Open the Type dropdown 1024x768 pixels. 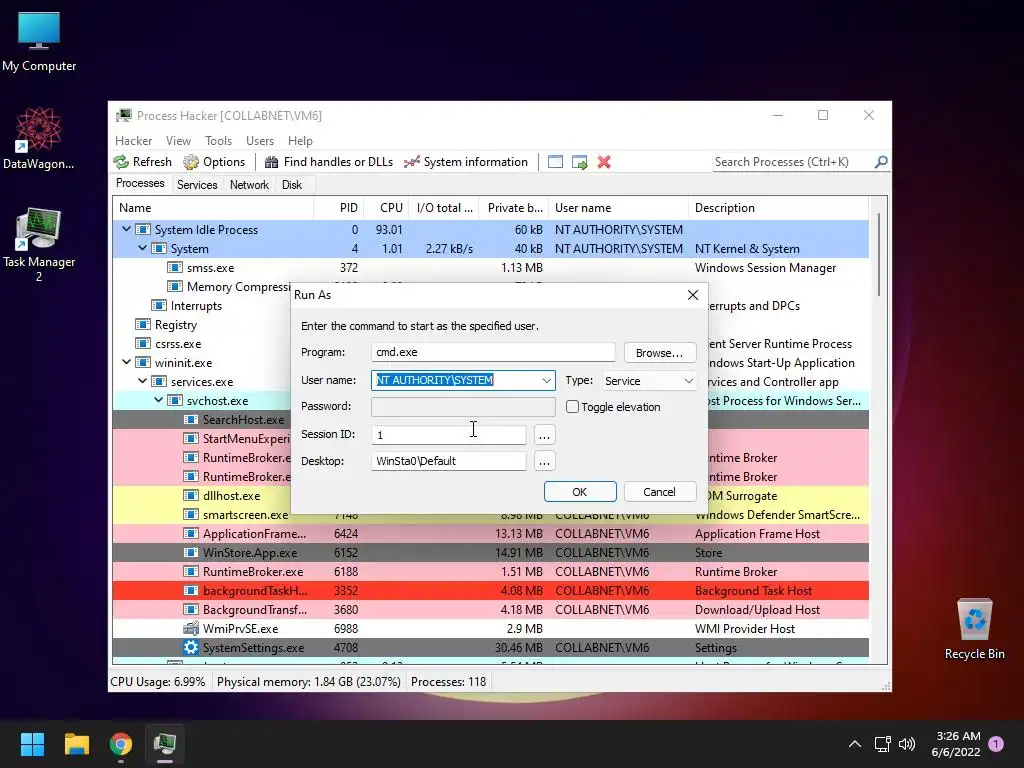[x=688, y=380]
